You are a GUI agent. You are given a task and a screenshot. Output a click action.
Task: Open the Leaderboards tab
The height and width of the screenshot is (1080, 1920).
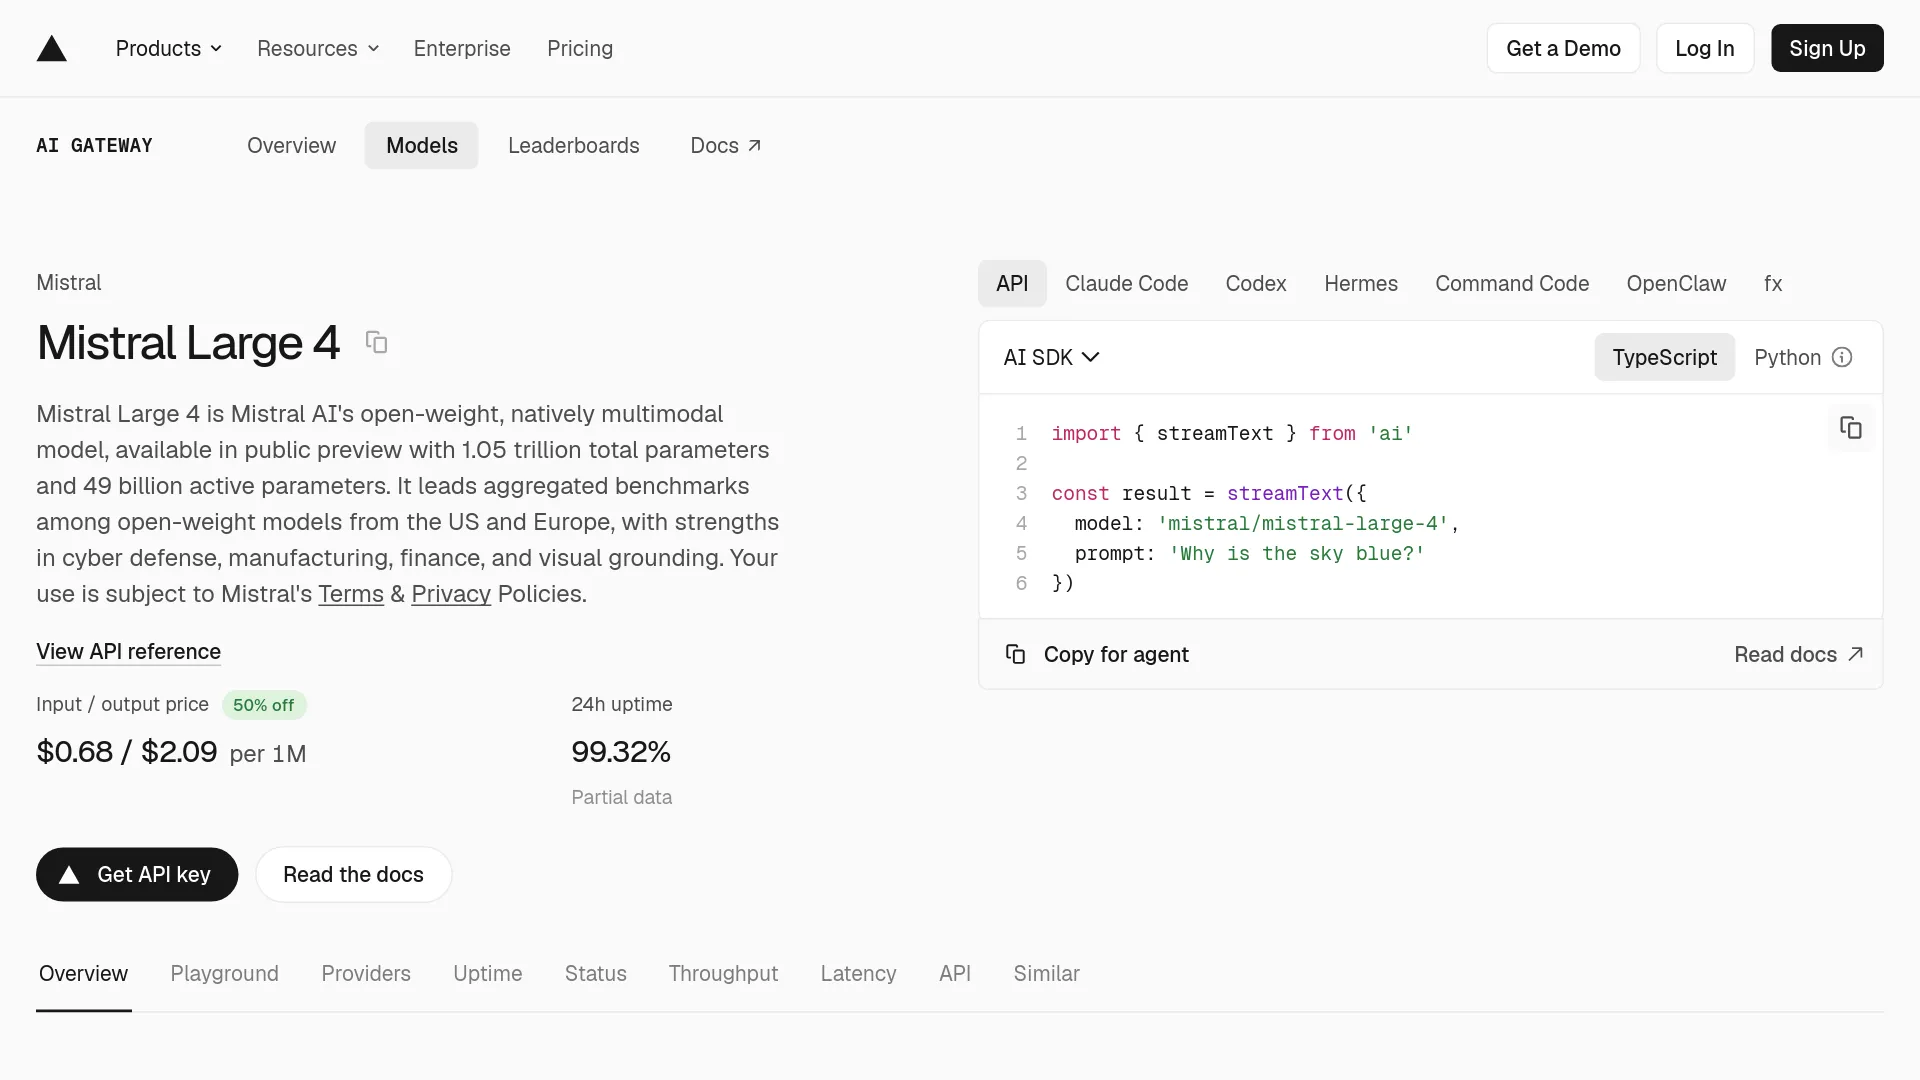click(x=574, y=145)
